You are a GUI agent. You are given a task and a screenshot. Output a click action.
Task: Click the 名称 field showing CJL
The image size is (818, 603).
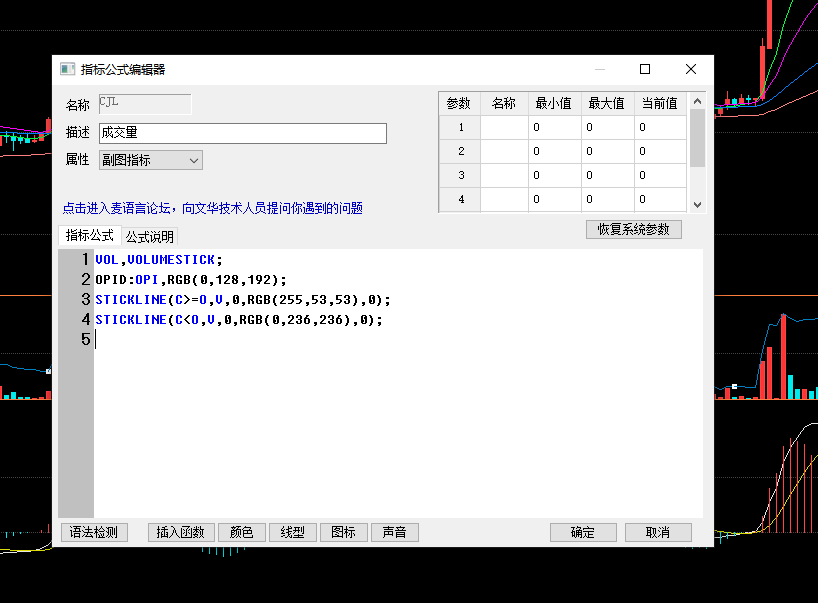tap(143, 104)
